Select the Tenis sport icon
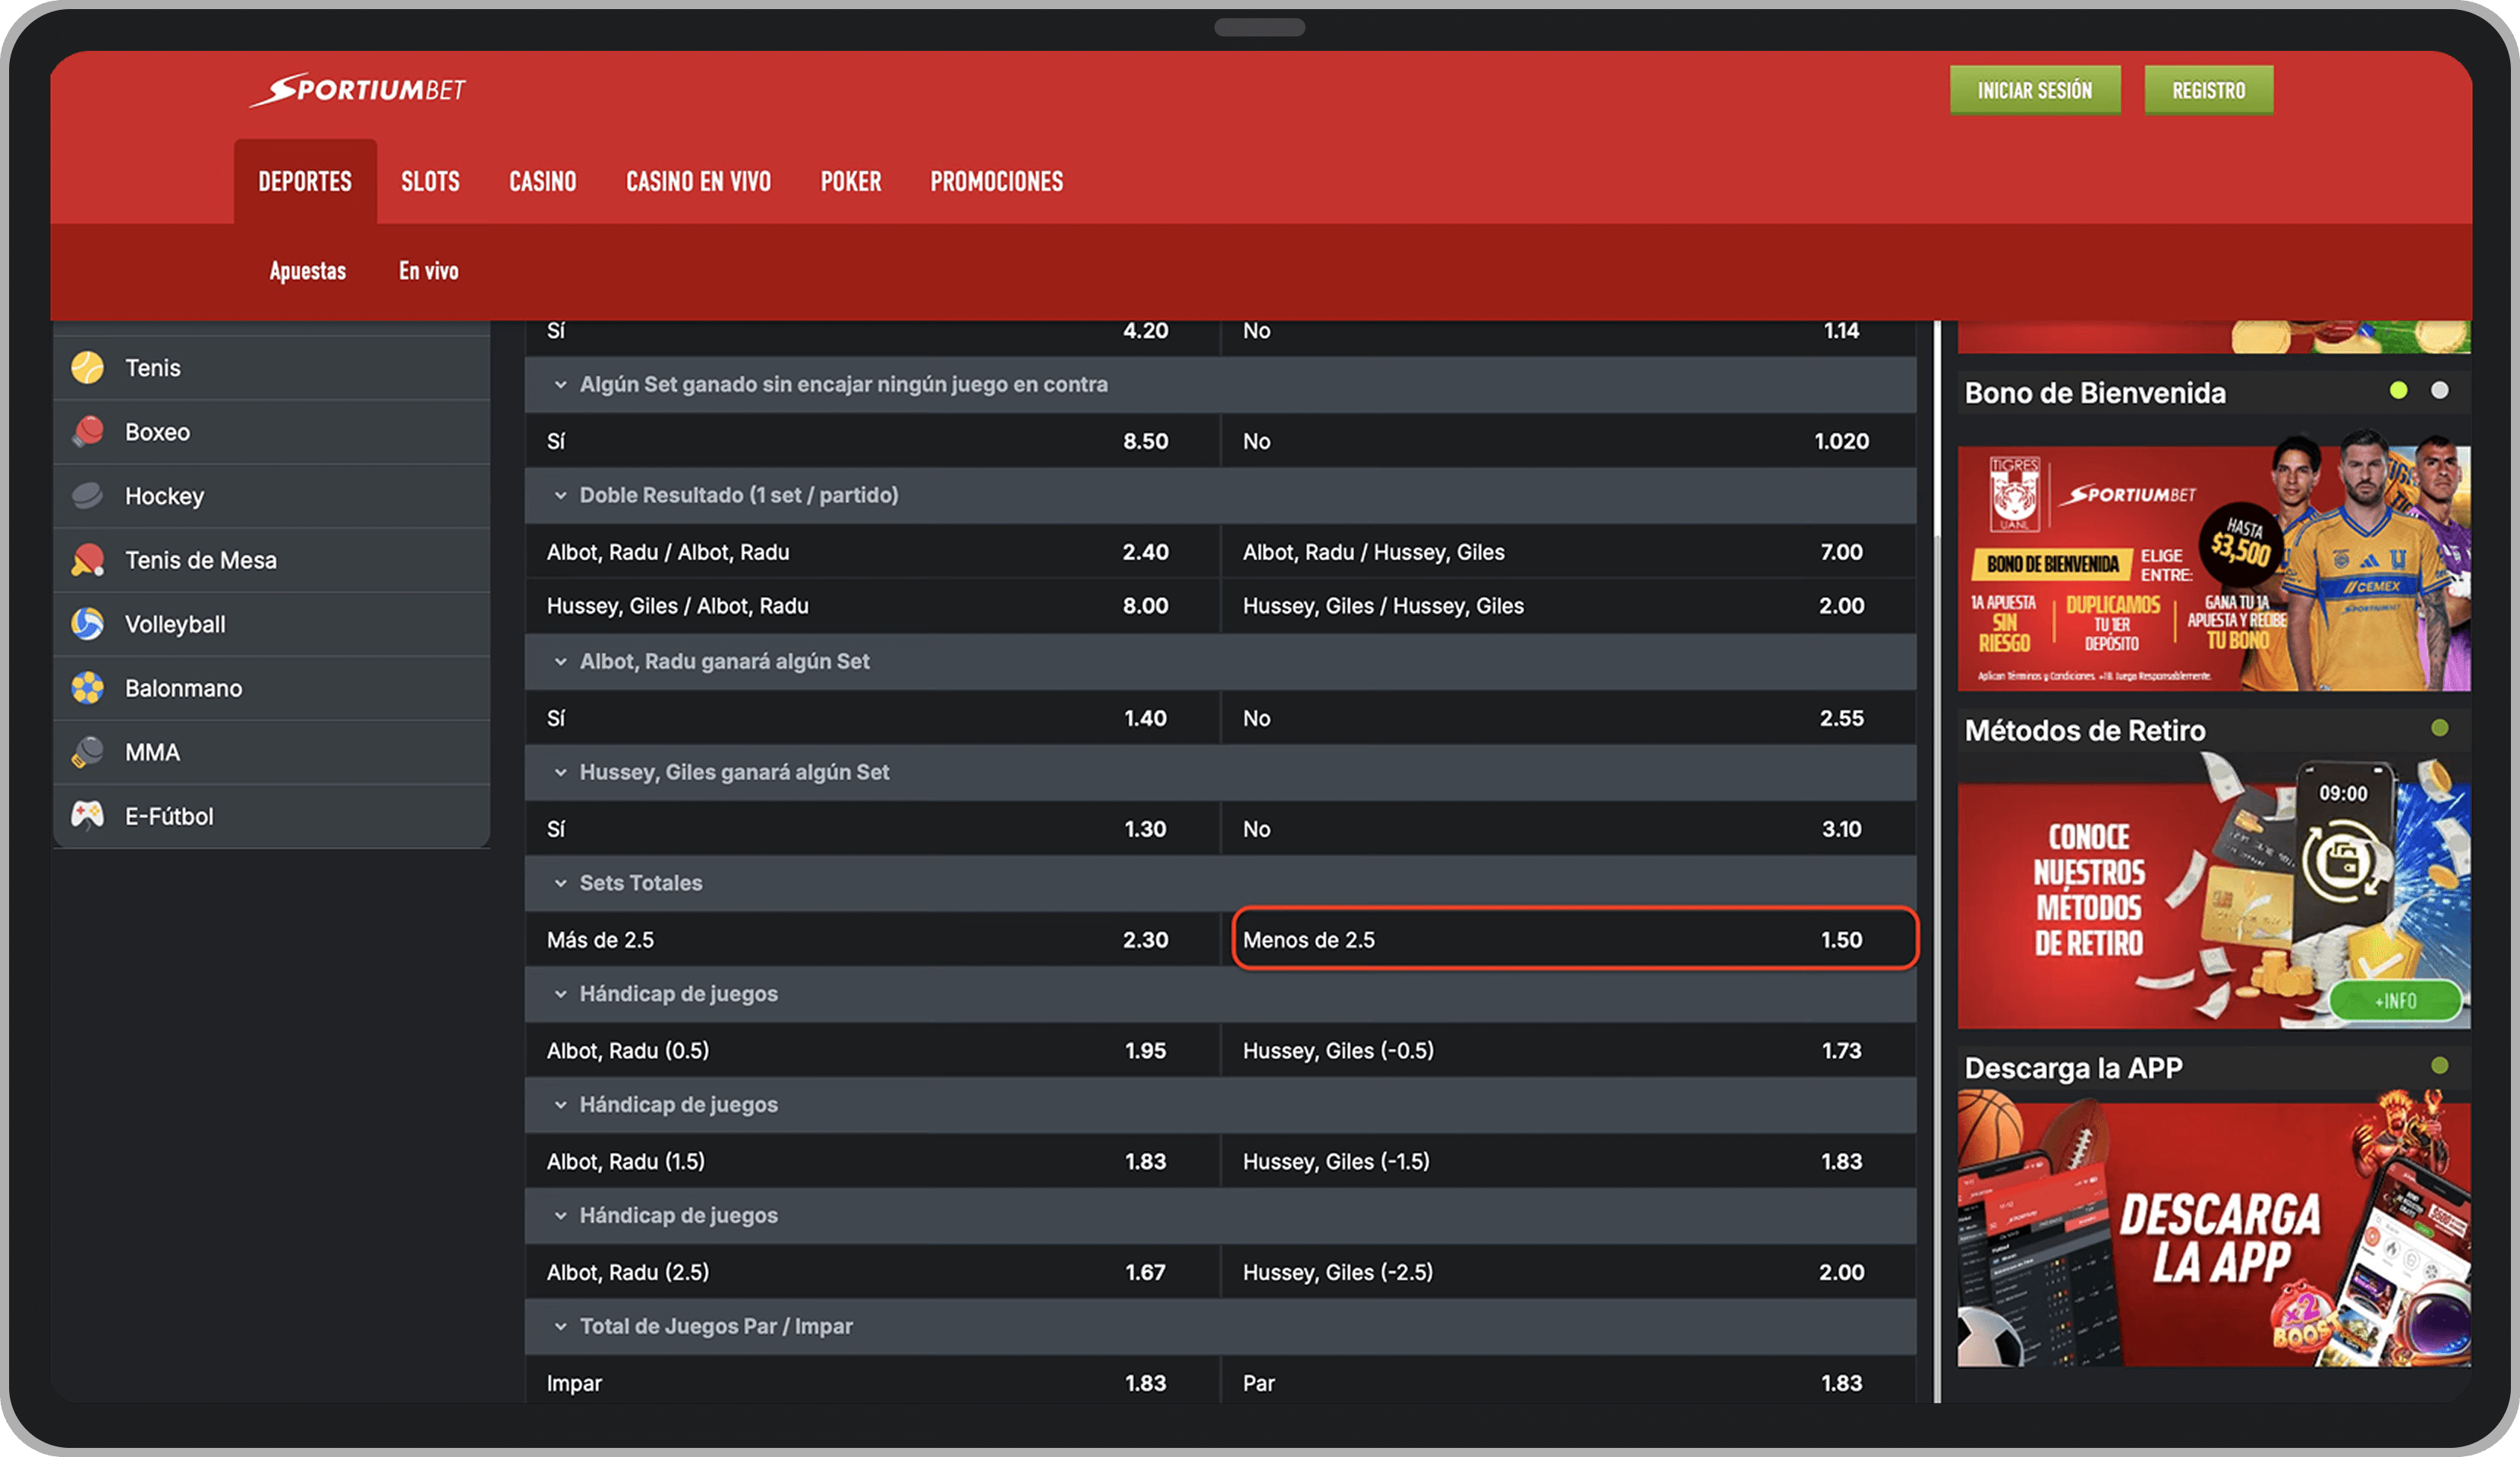The image size is (2520, 1457). [89, 367]
